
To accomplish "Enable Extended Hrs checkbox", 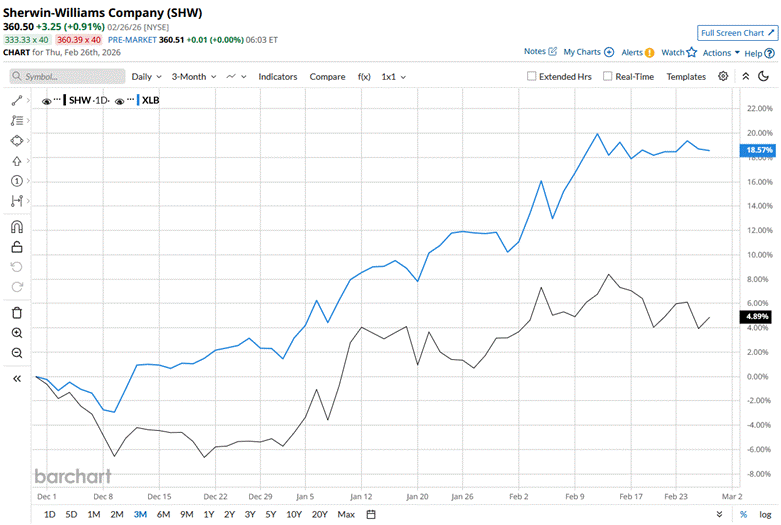I will [x=531, y=76].
